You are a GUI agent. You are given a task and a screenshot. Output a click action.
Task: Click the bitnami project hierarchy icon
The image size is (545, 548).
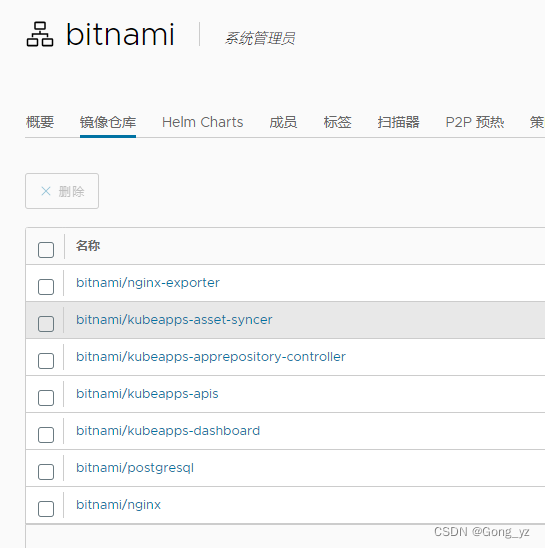pyautogui.click(x=40, y=34)
